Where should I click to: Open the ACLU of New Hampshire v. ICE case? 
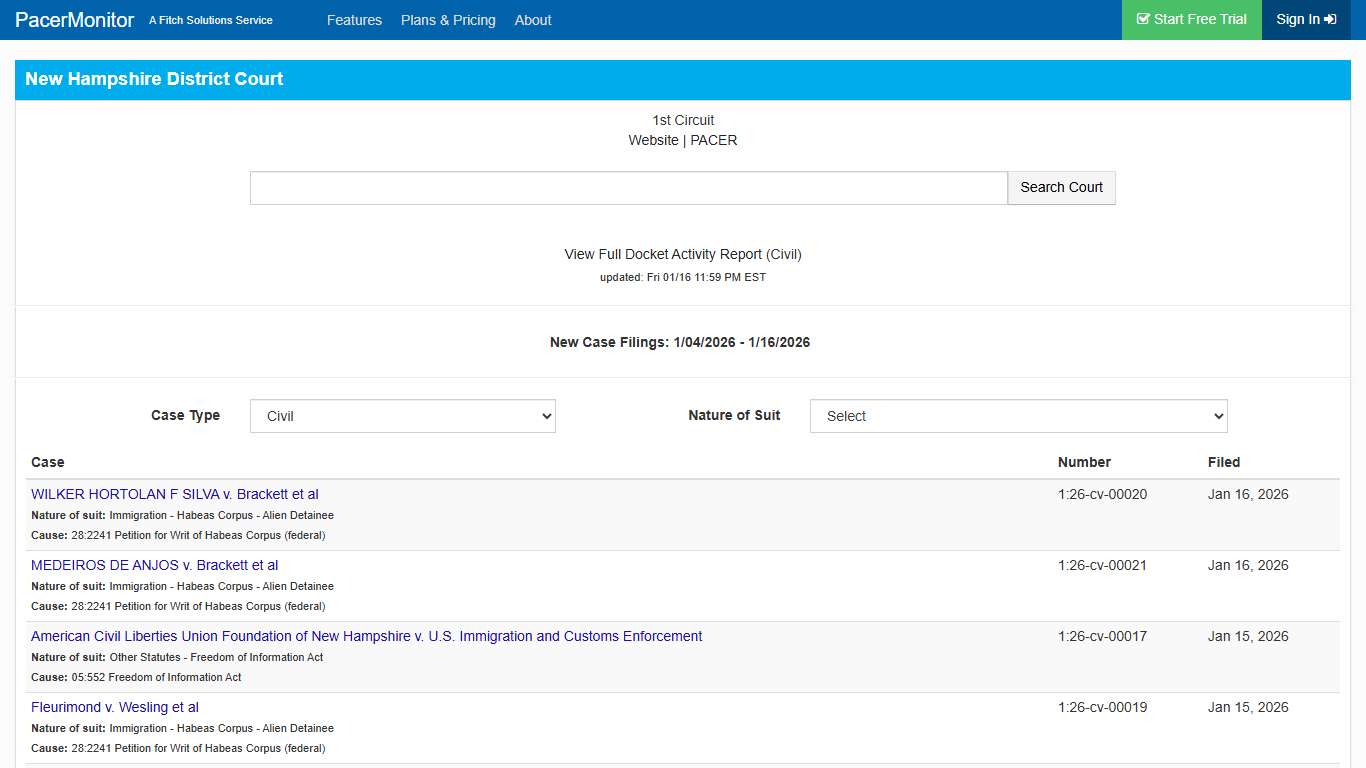point(366,636)
